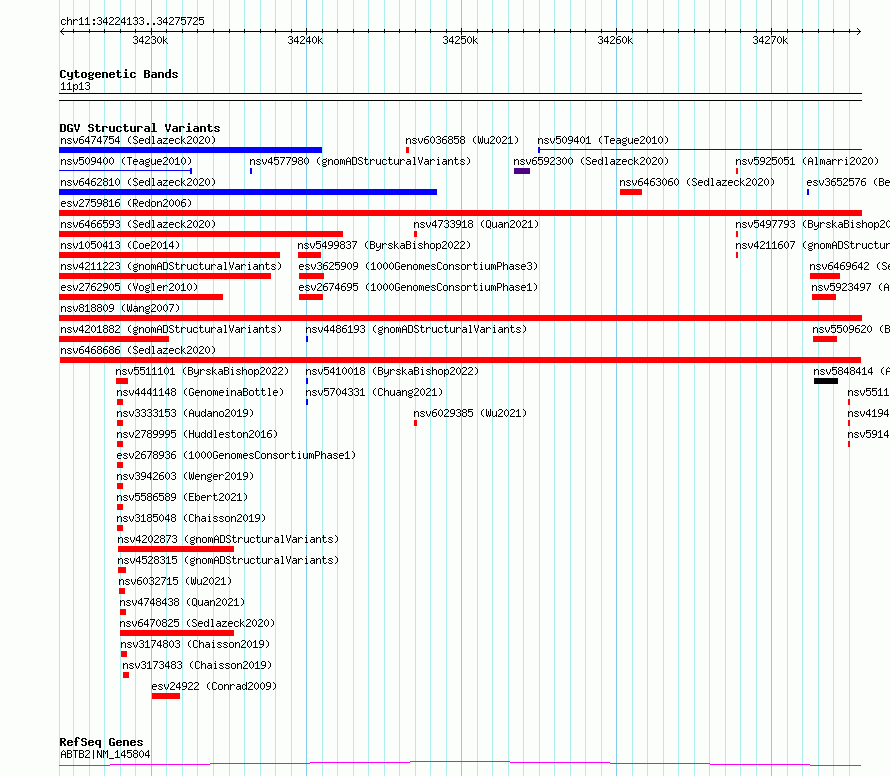
Task: Open nsv5499837 (ByrskaBishop2022) variant
Action: tap(384, 245)
